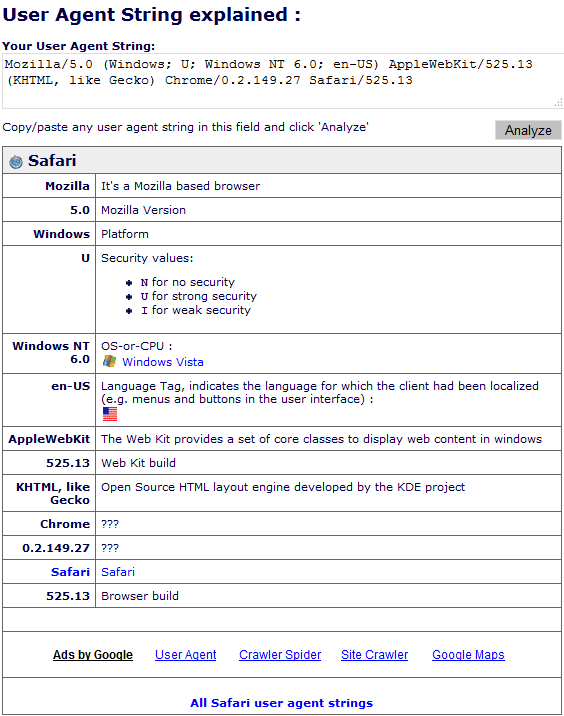Click 'N for no security' list item
Viewport: 564px width, 716px height.
pos(188,282)
